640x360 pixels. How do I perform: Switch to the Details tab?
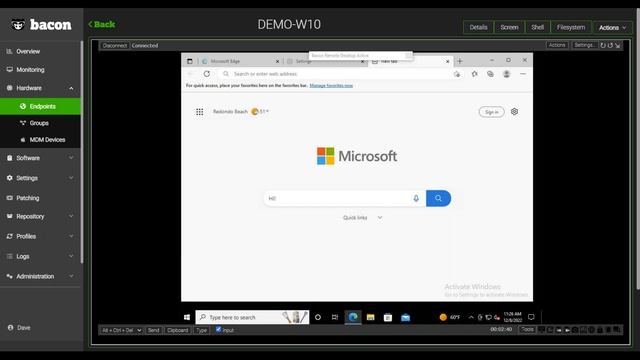(478, 27)
